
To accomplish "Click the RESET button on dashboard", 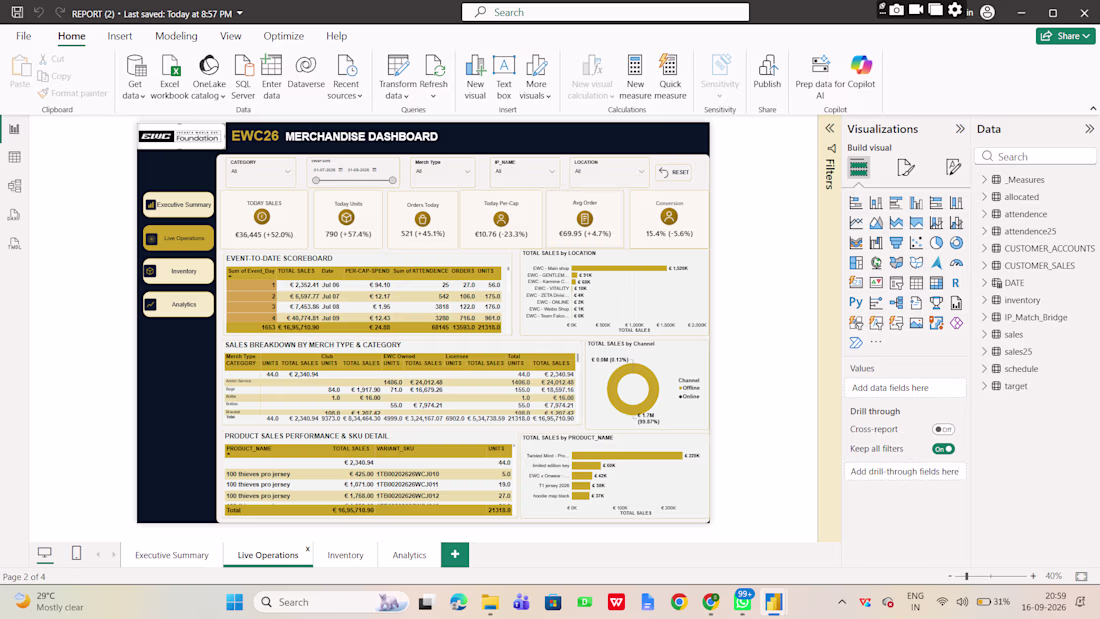I will 674,172.
